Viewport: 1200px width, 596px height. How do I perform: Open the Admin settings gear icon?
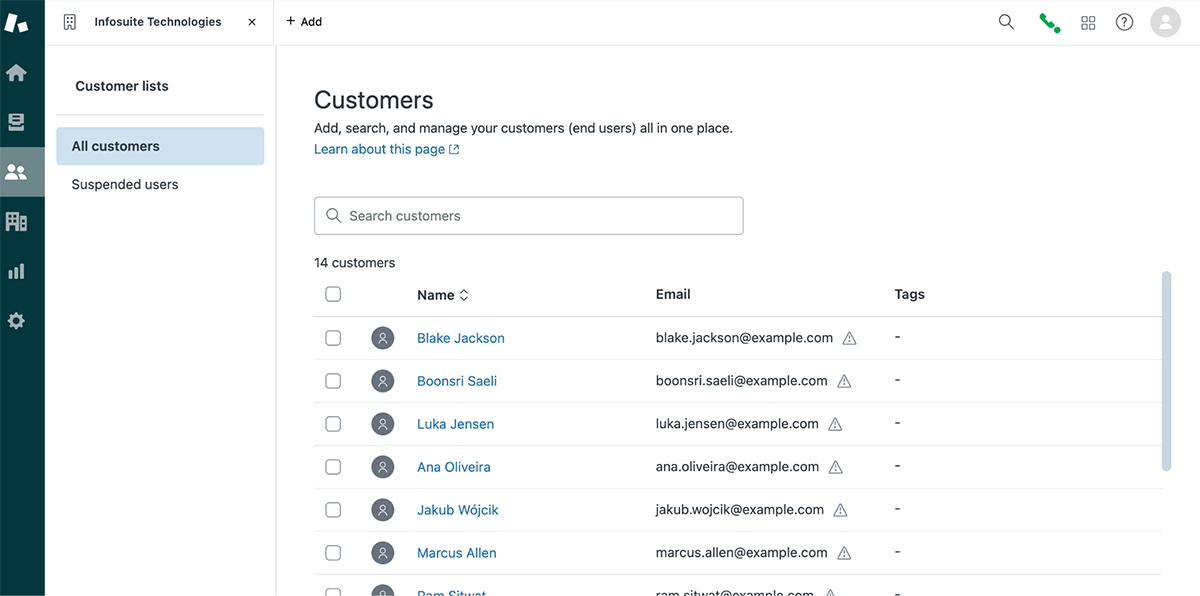pyautogui.click(x=21, y=320)
